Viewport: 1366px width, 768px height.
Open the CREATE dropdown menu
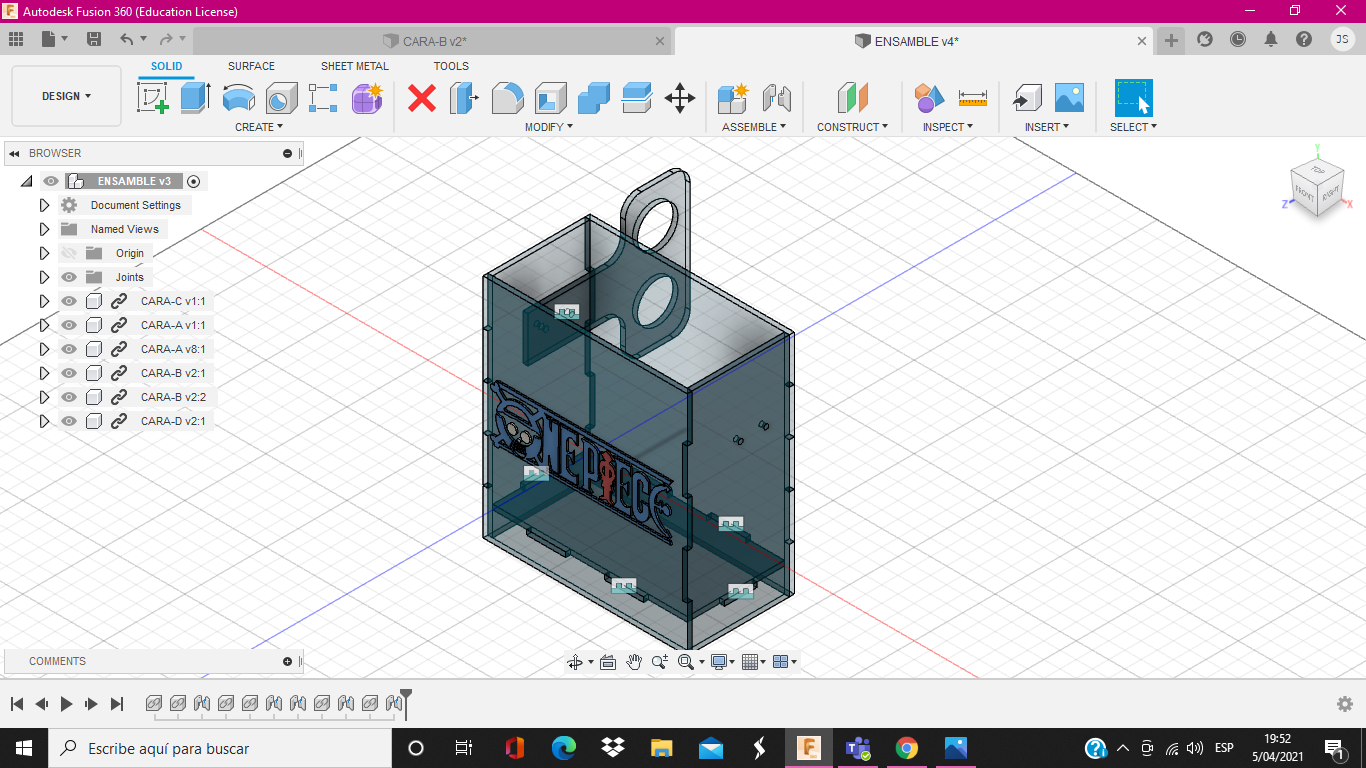point(259,127)
